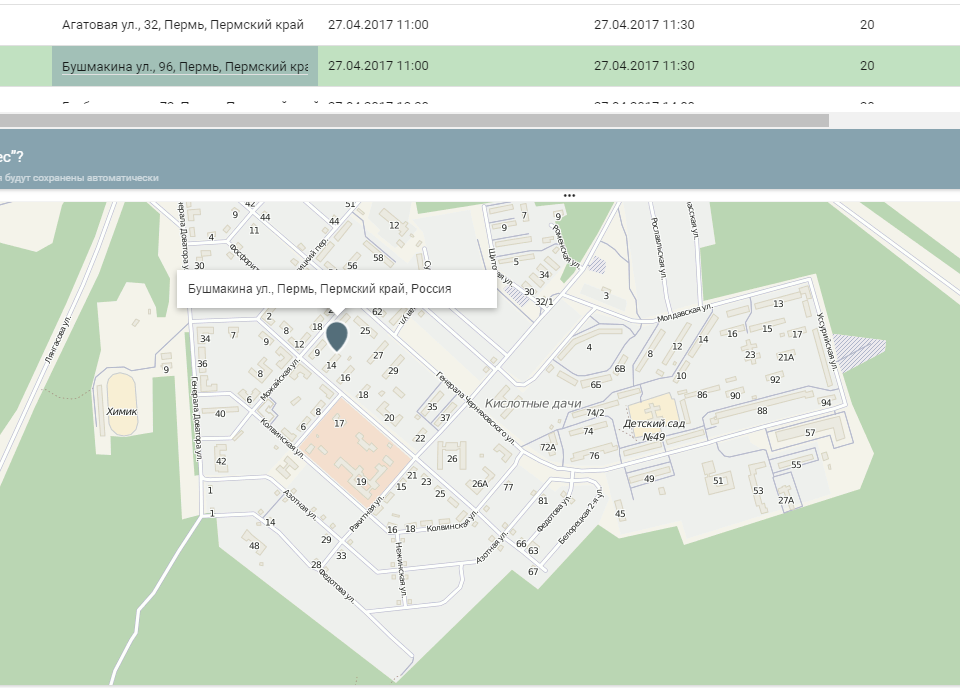Click the 27.04.2017 11:00 cell in Агатовая row
960x688 pixels.
click(378, 24)
